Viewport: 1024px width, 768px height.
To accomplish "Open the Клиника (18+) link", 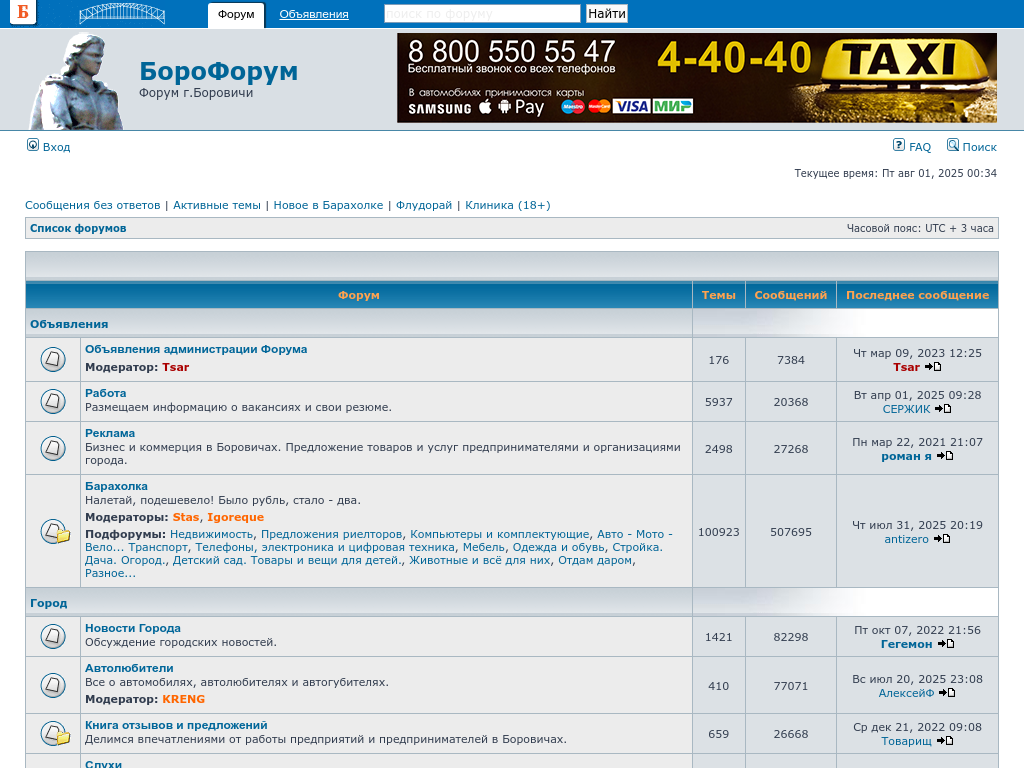I will [x=507, y=205].
